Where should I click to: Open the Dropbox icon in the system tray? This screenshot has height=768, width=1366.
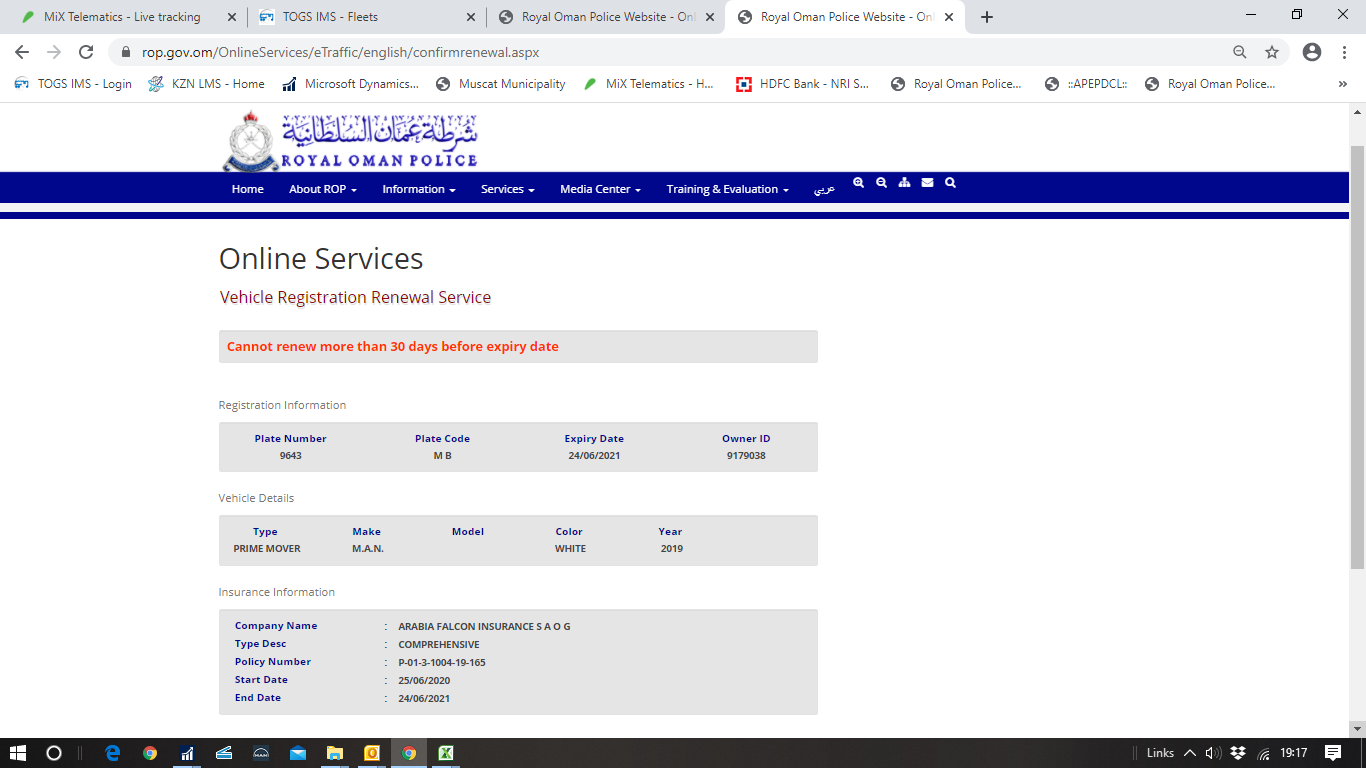(x=1238, y=753)
